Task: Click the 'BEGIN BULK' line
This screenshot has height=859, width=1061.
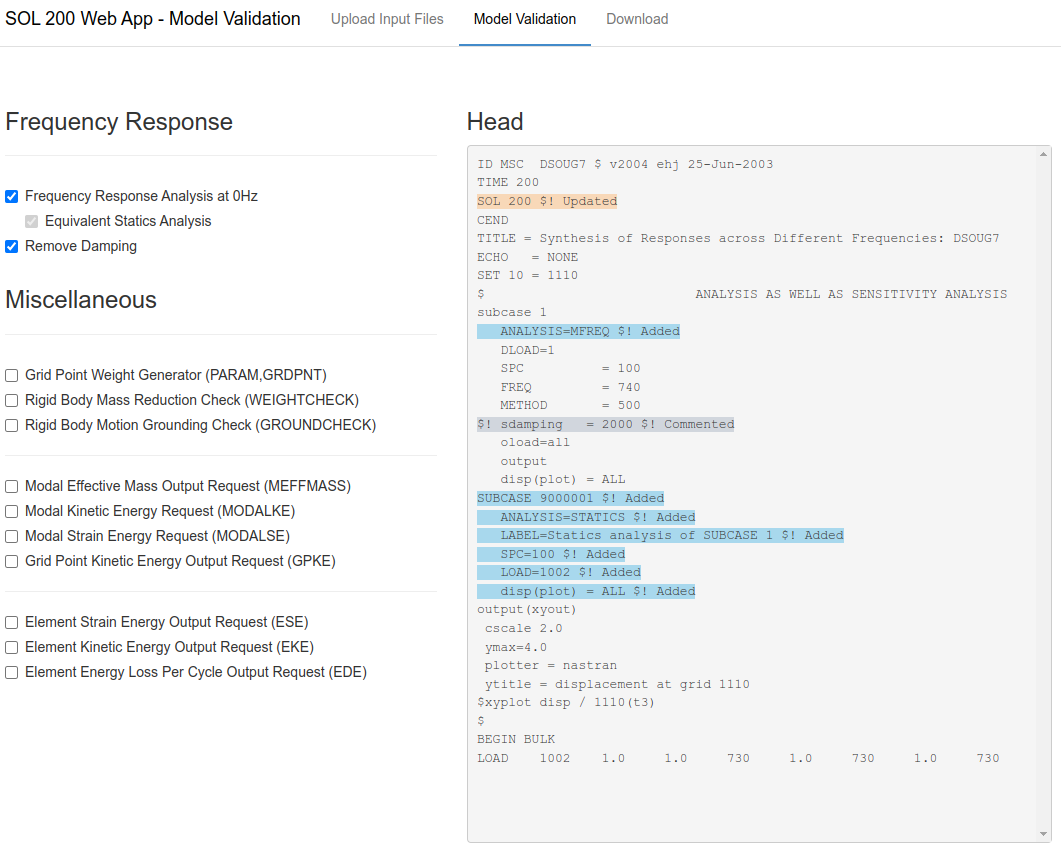Action: pyautogui.click(x=516, y=739)
